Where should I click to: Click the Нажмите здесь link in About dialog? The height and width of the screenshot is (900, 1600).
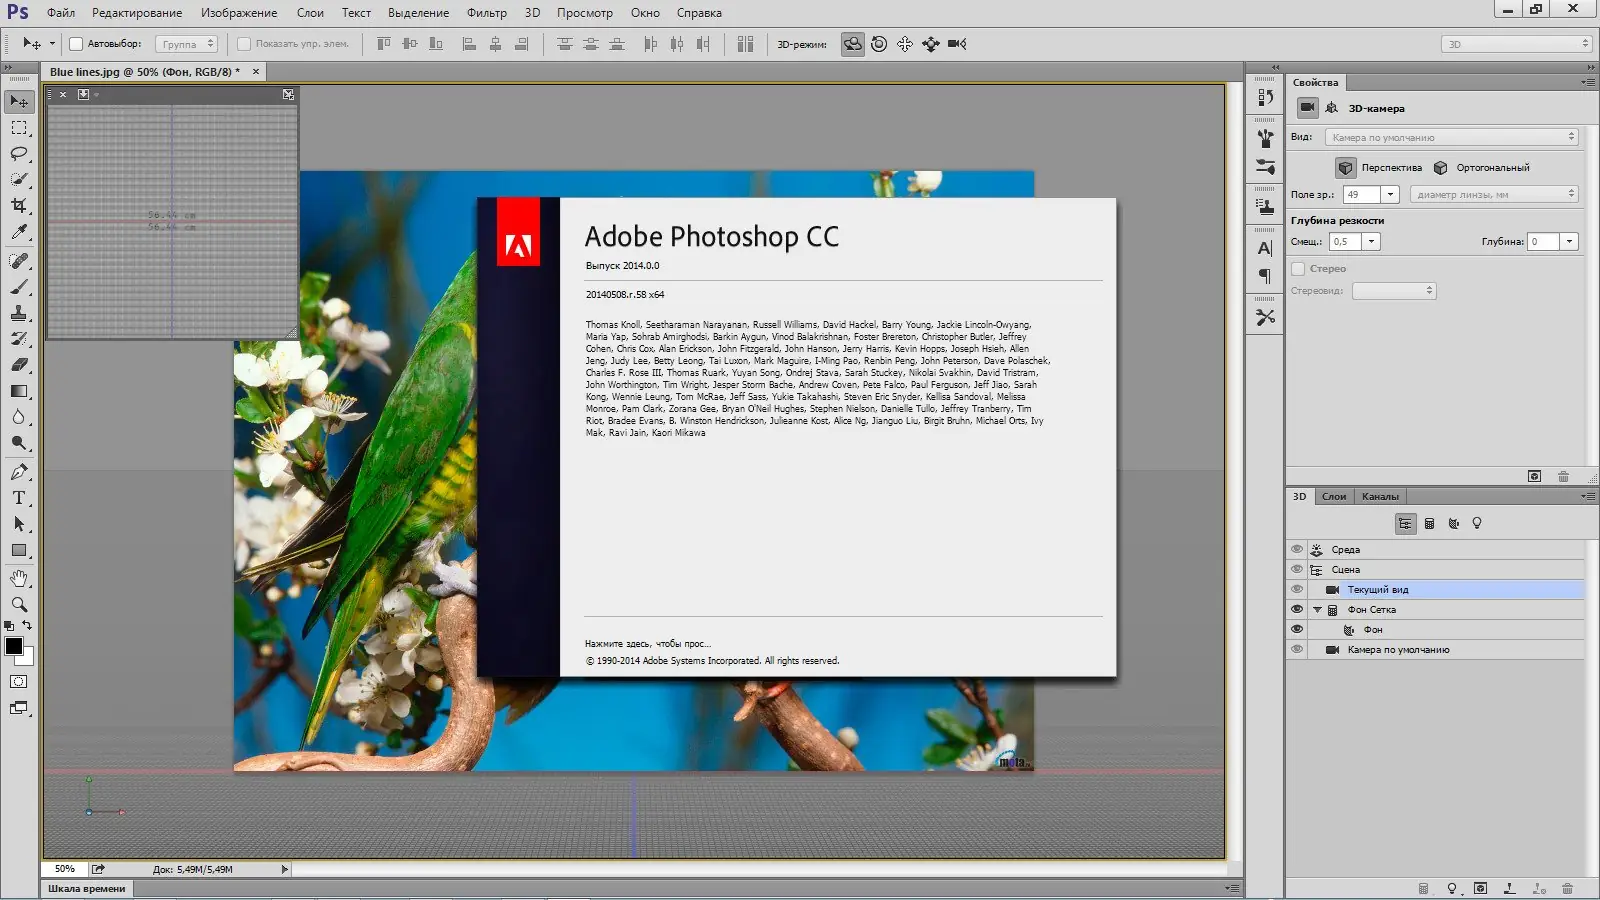coord(647,644)
